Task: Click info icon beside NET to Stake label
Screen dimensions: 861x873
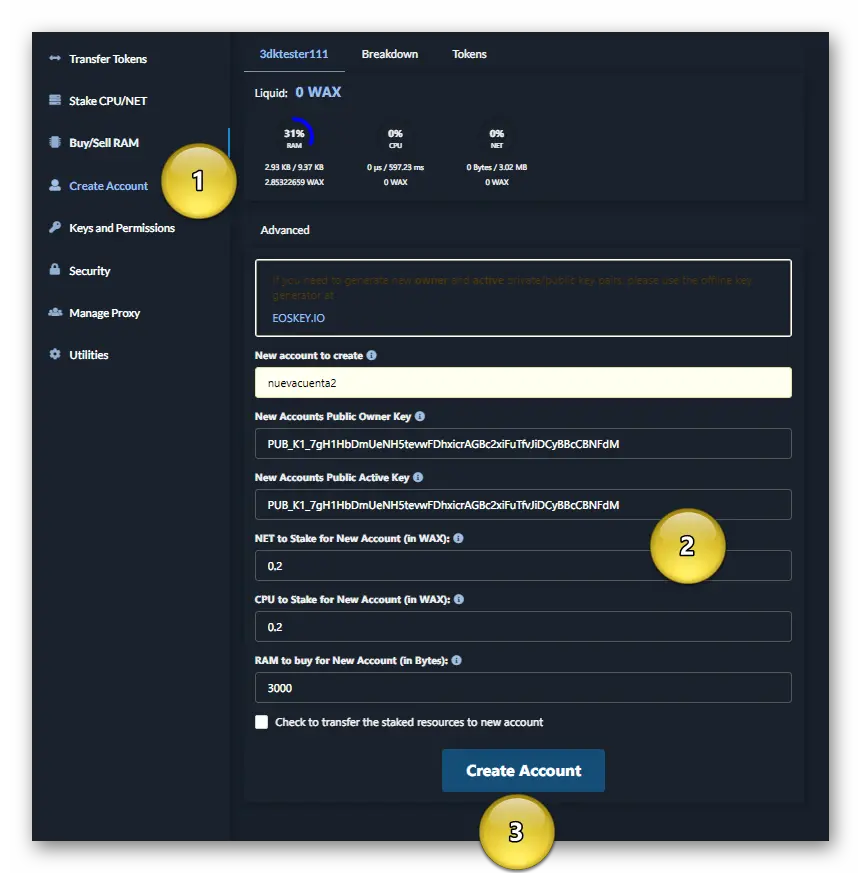Action: point(458,538)
